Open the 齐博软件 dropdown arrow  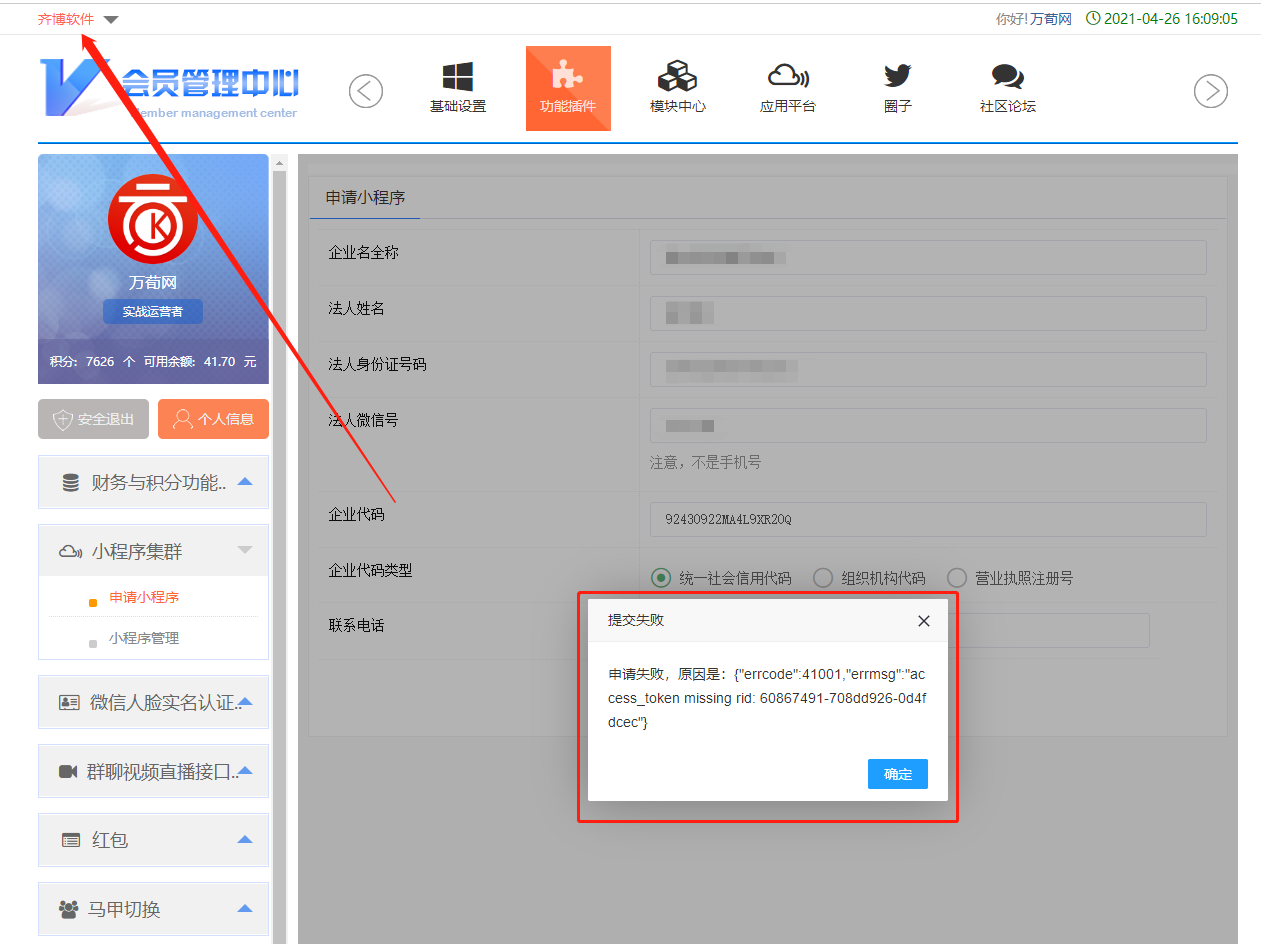(x=111, y=20)
